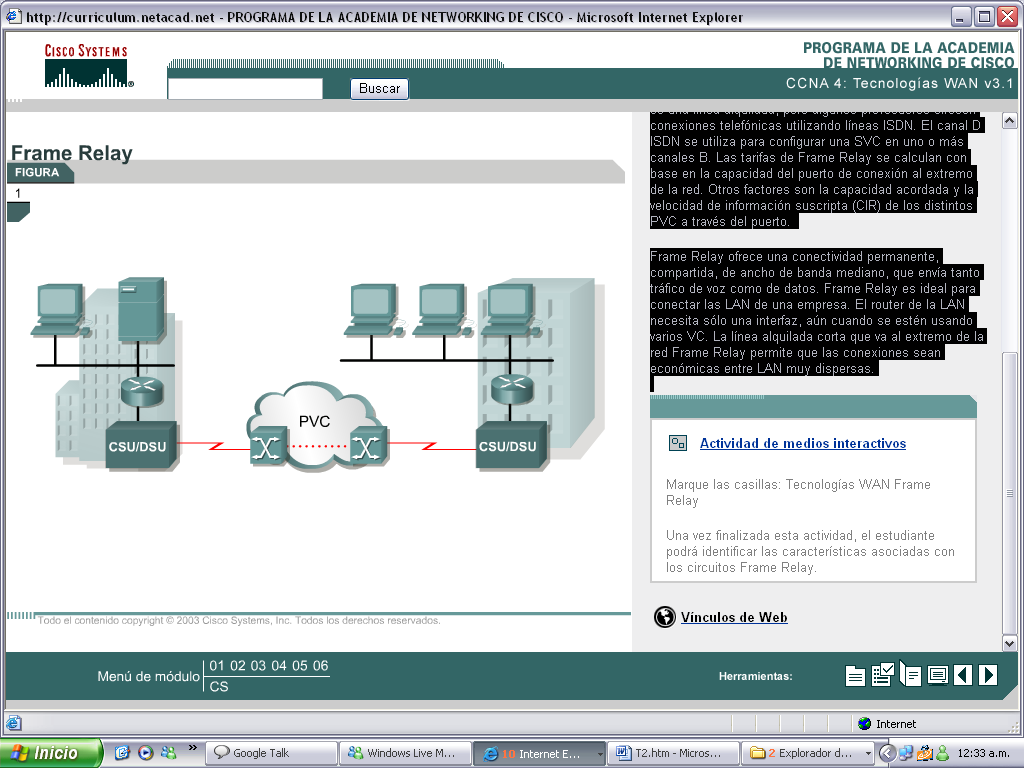Click the Inicio start button

coord(51,753)
